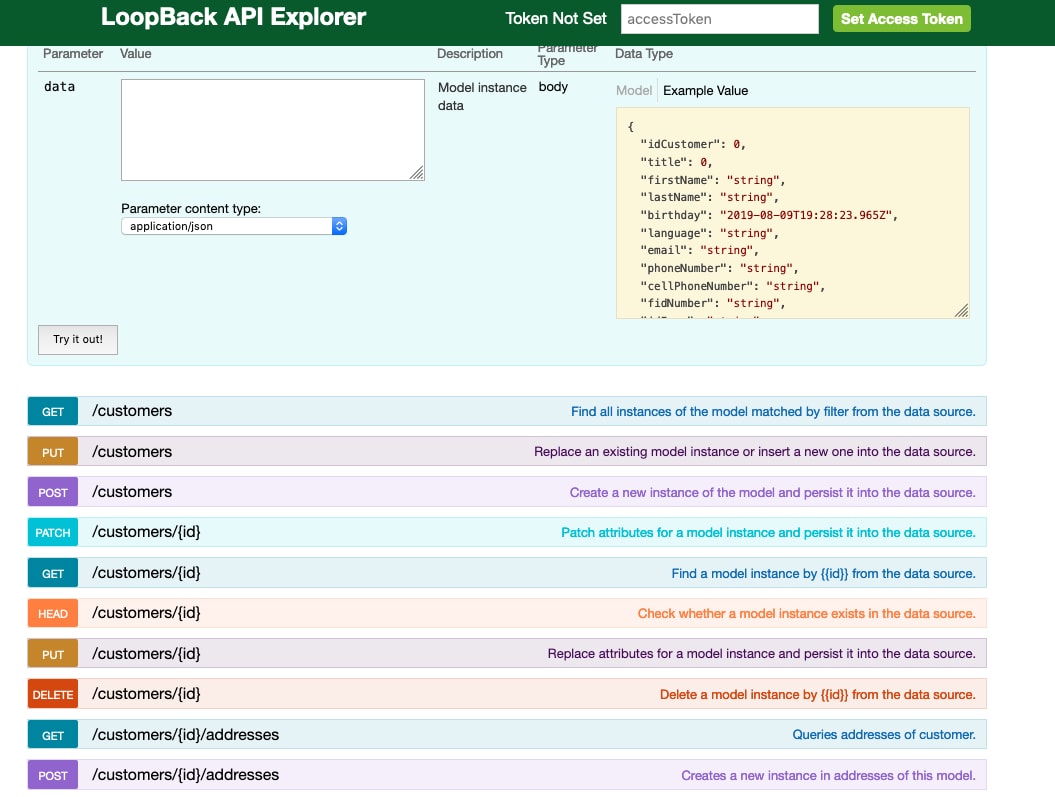Open GET /customers/{id}/addresses path link

(x=185, y=734)
